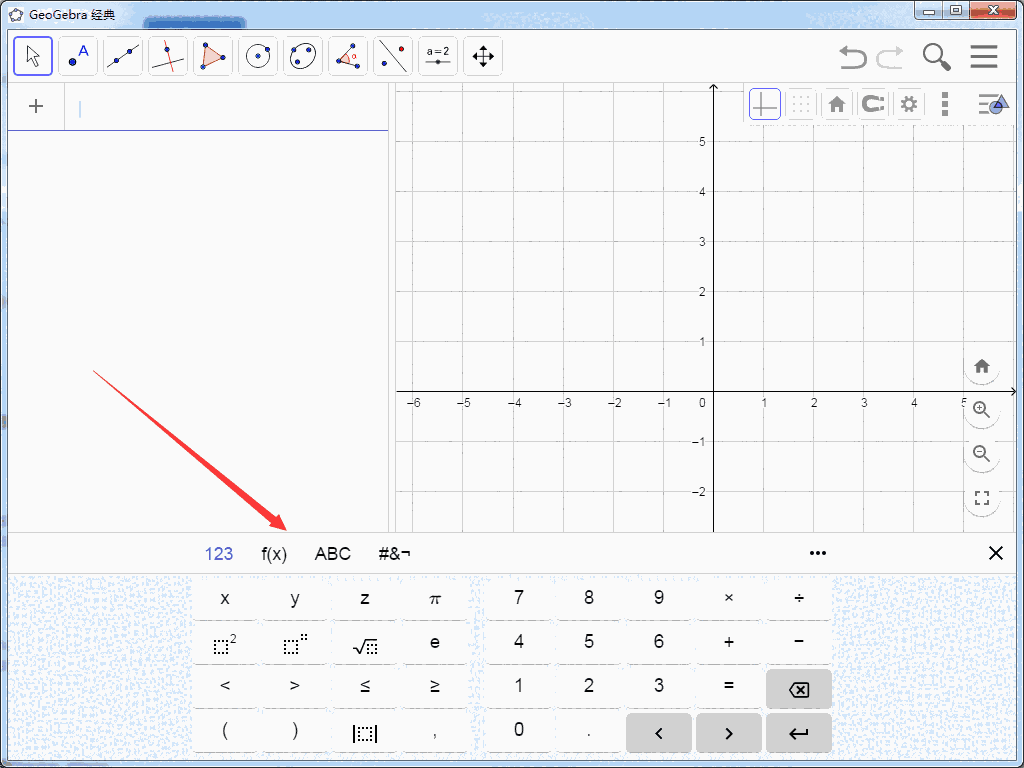Open the point capturing magnet options
Screen dimensions: 1024x768
click(873, 104)
